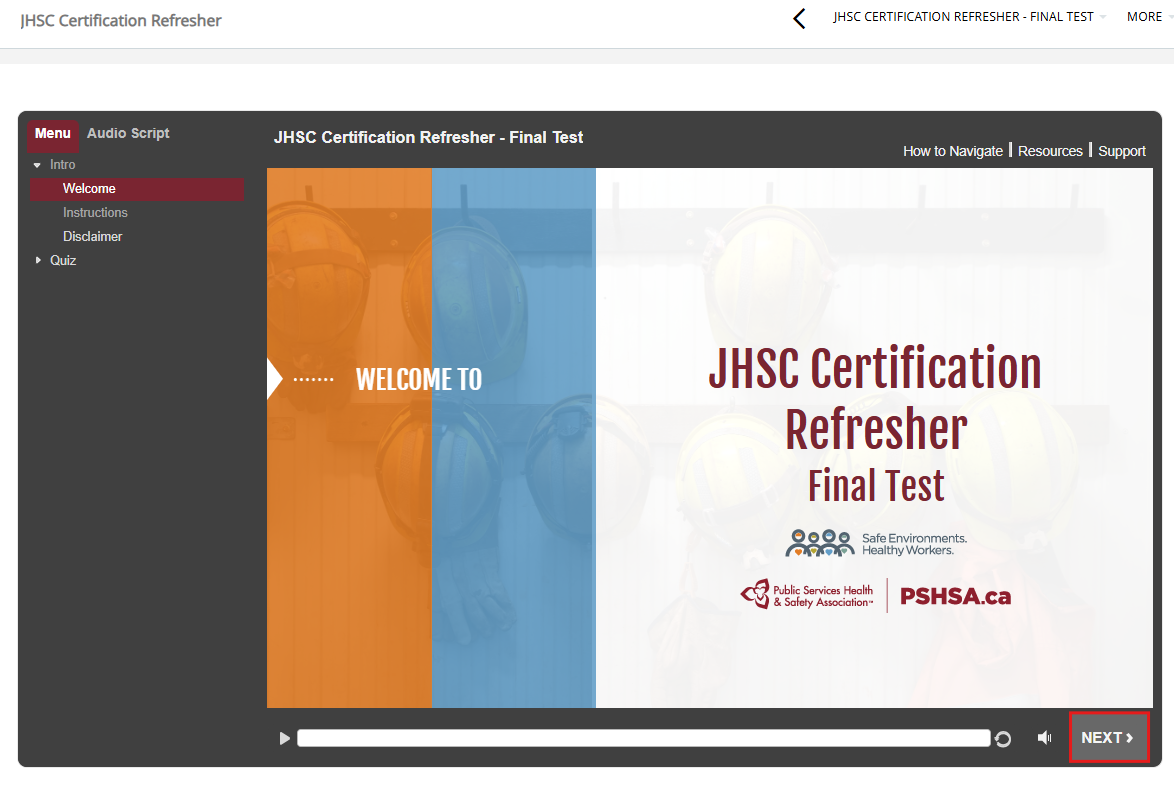Play the slide audio with the play button
Screen dimensions: 1174x785
(x=285, y=739)
